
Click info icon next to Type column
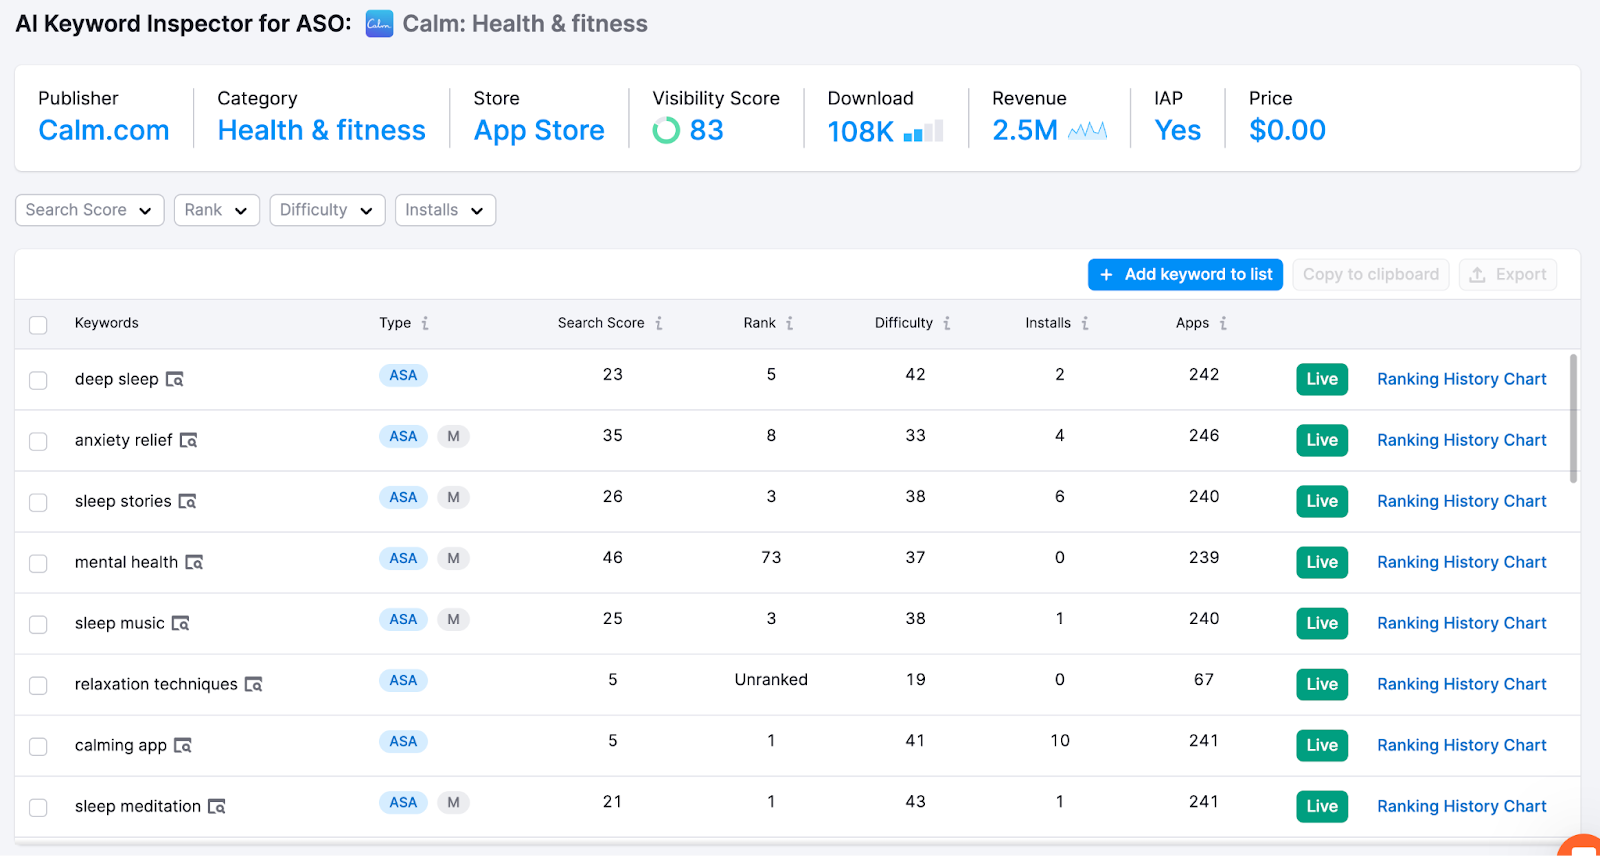click(425, 323)
